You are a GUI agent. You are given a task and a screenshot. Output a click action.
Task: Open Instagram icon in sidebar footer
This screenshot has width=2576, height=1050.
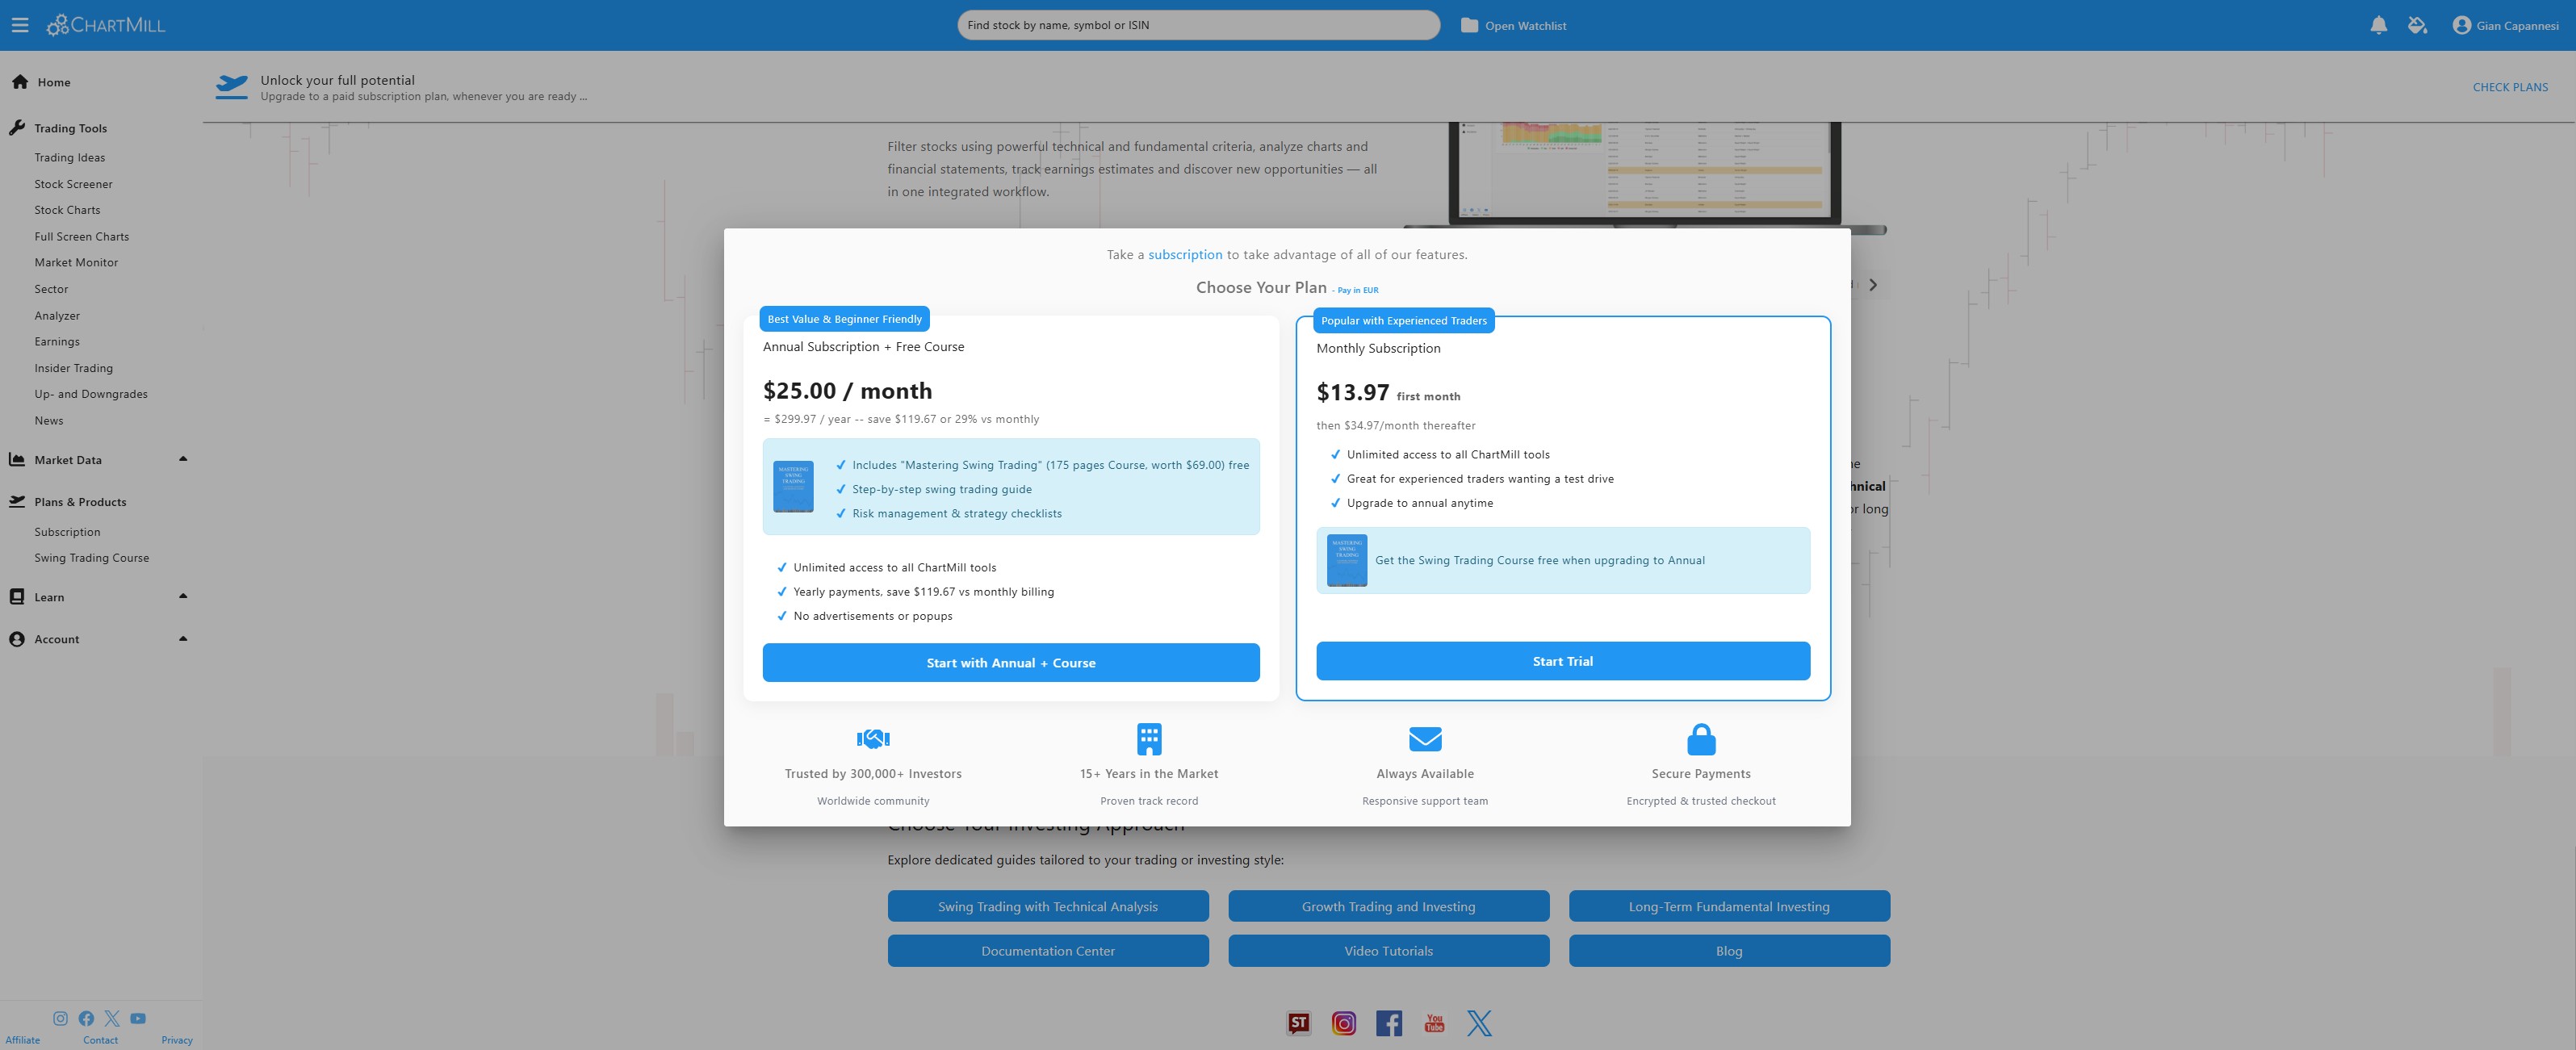60,1018
